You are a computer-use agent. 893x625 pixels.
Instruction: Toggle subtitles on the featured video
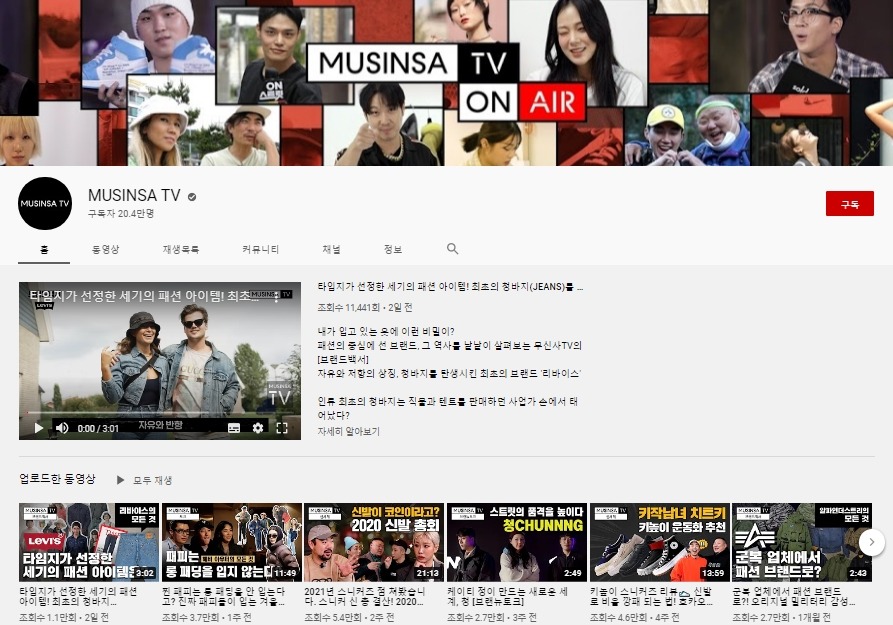[234, 428]
